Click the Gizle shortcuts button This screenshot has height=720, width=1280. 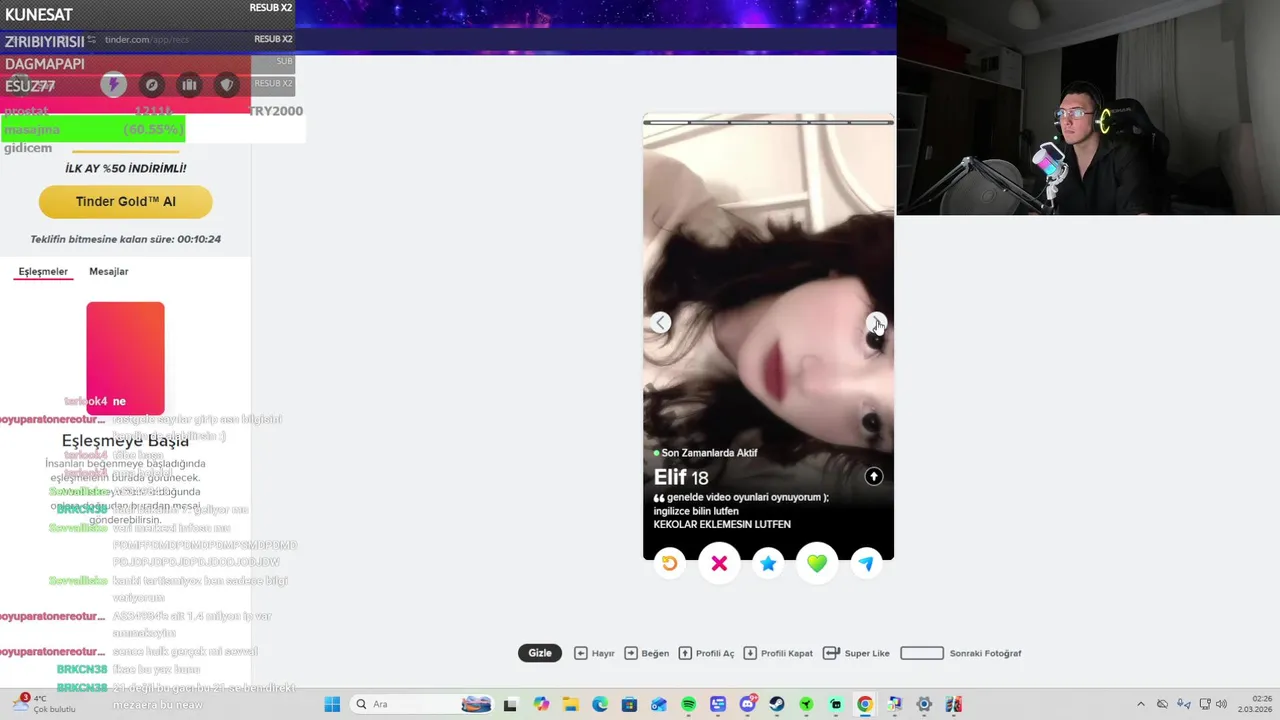coord(540,653)
